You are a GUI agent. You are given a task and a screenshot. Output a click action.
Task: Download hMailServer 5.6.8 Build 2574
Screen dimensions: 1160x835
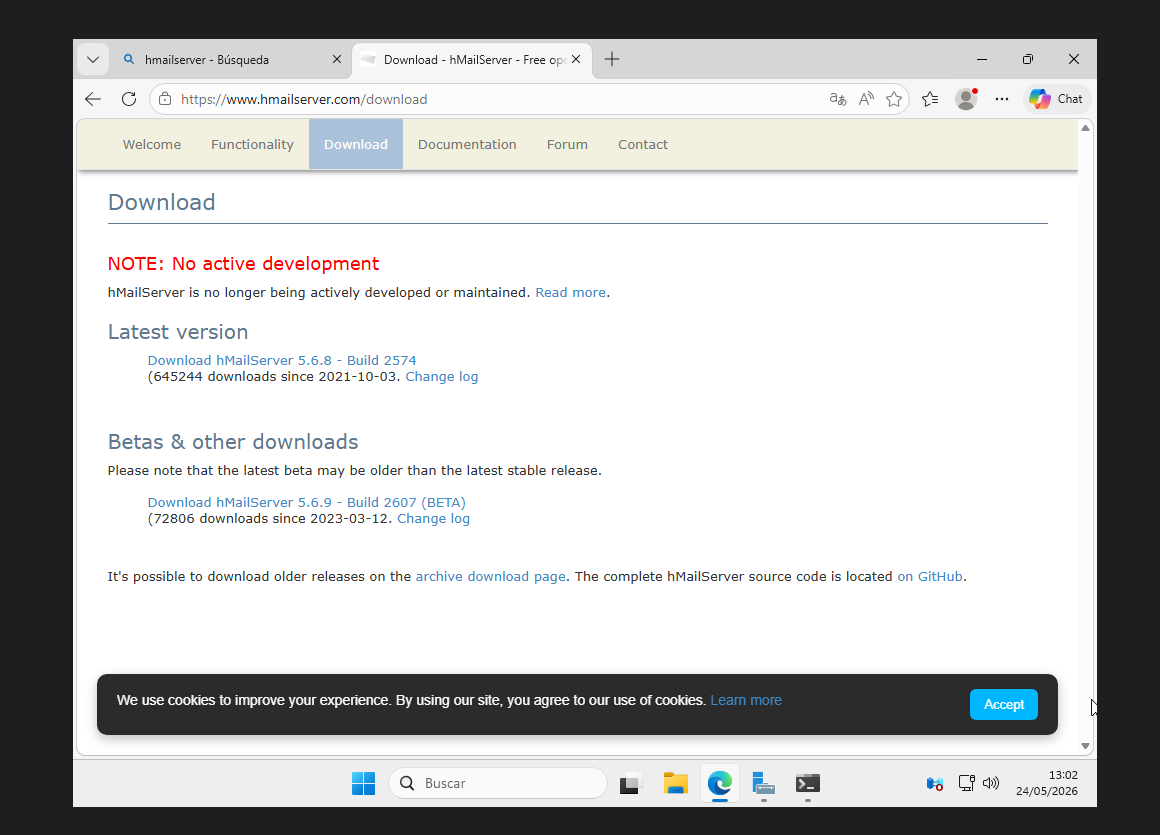click(282, 360)
